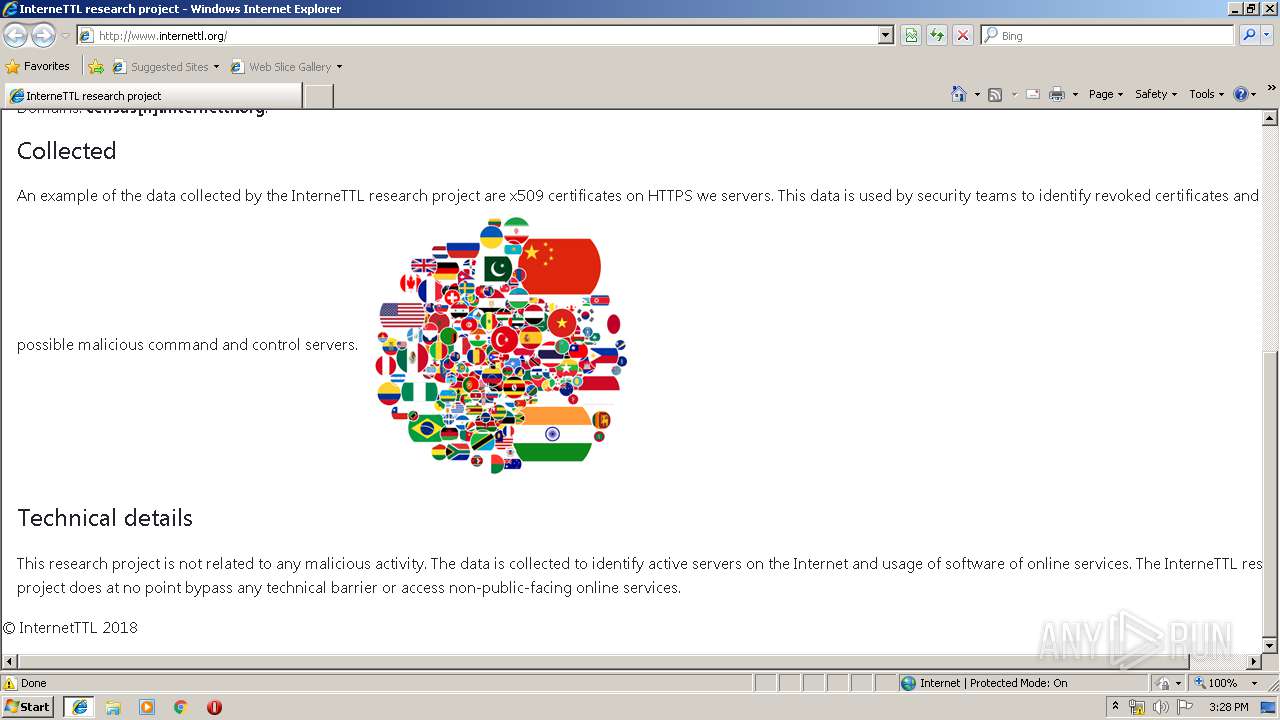The width and height of the screenshot is (1280, 720).
Task: Launch the Media Player taskbar icon
Action: [x=147, y=707]
